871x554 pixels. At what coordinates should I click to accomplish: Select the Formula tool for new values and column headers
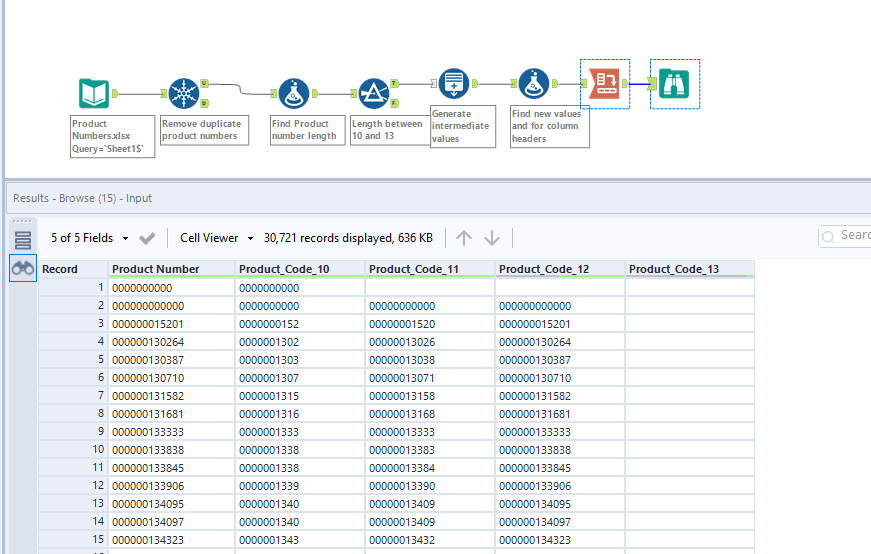534,83
